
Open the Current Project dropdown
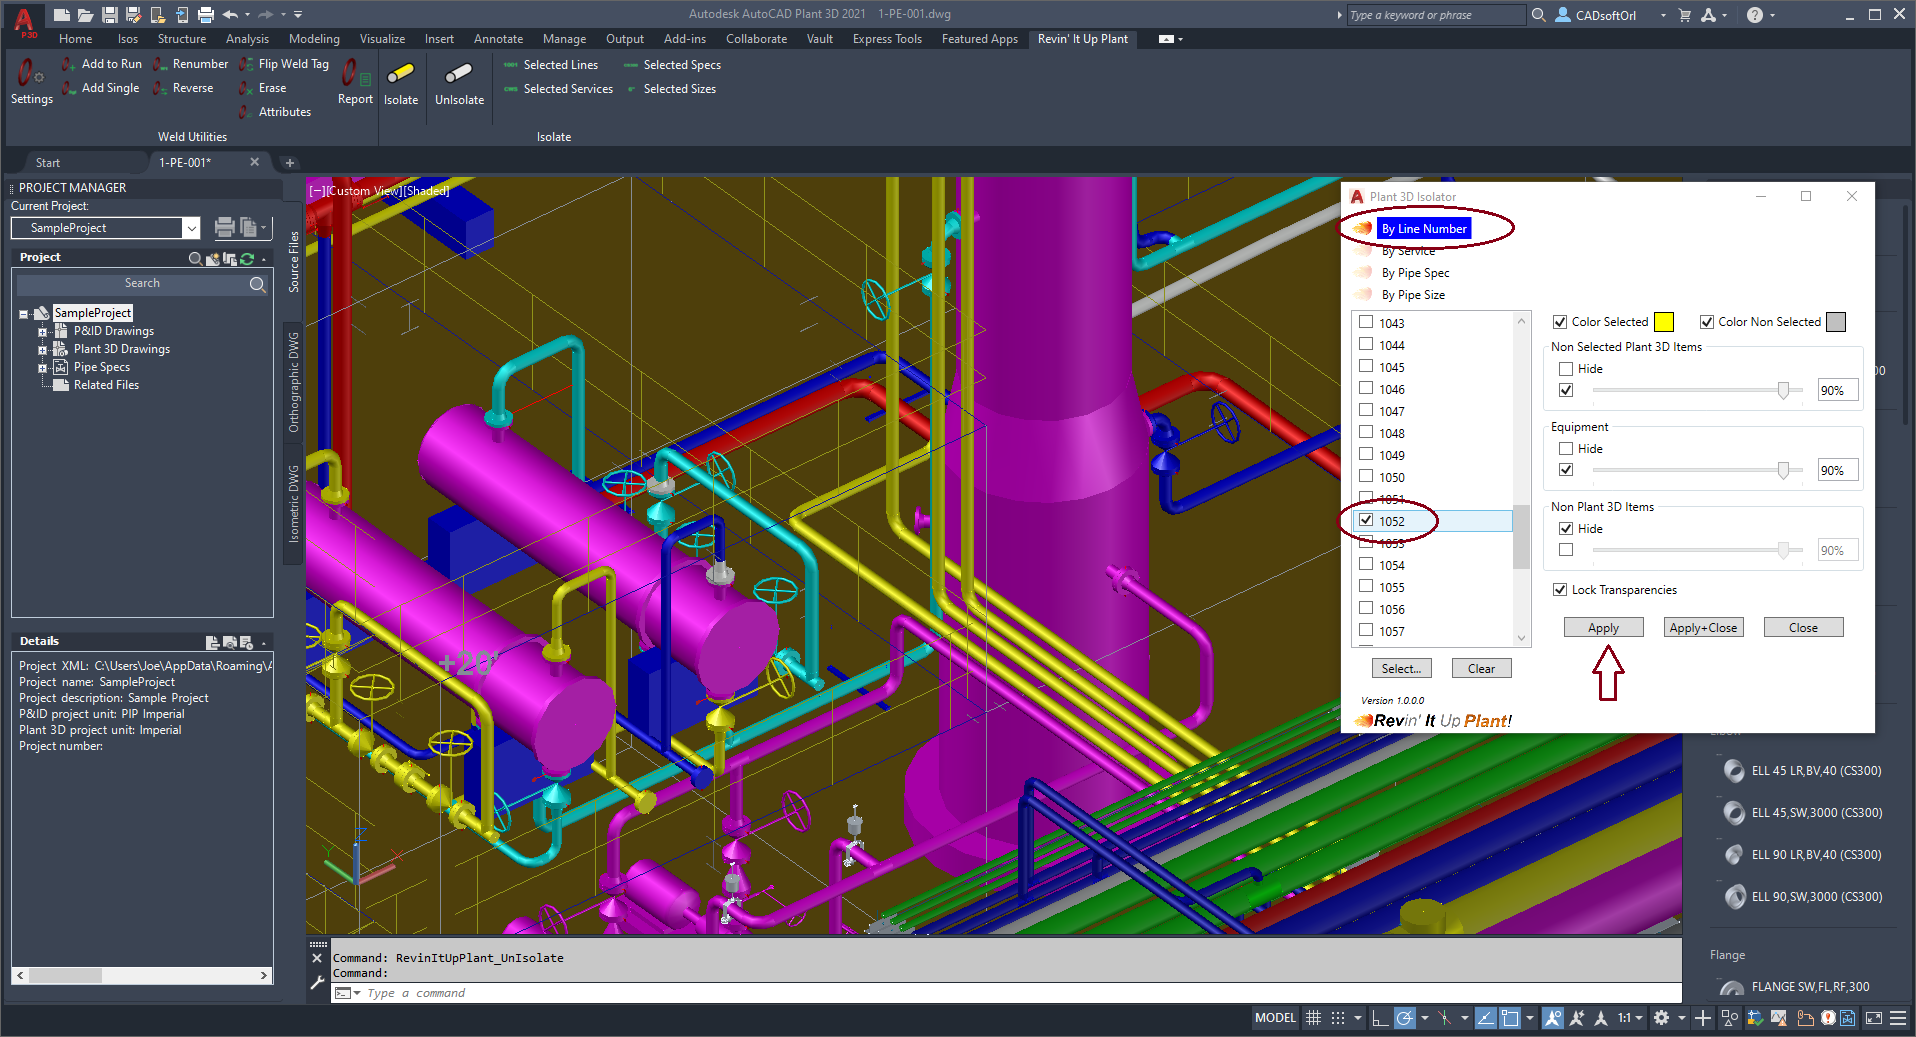[191, 228]
